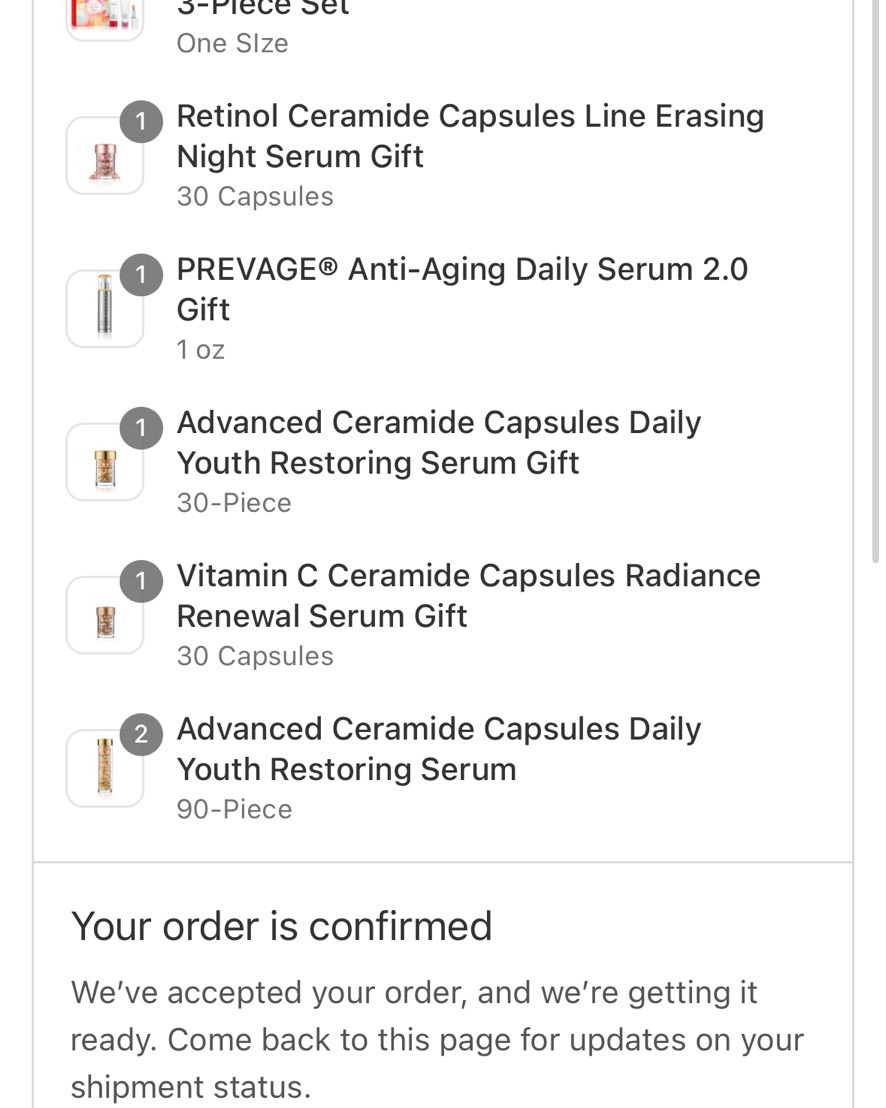
Task: Click the One Size label of 3-Piece Set
Action: pyautogui.click(x=232, y=43)
